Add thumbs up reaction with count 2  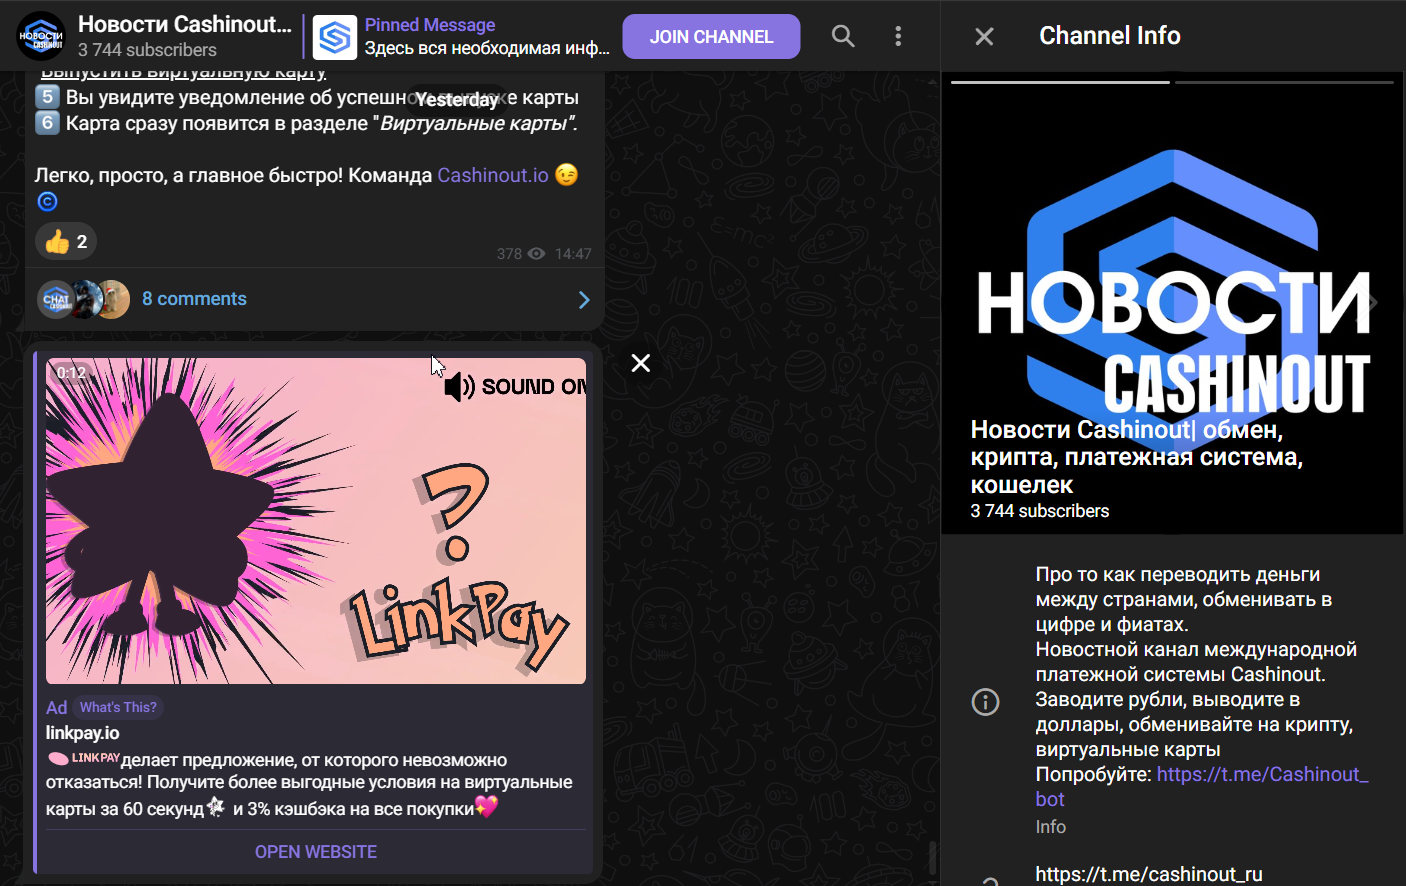pos(67,241)
